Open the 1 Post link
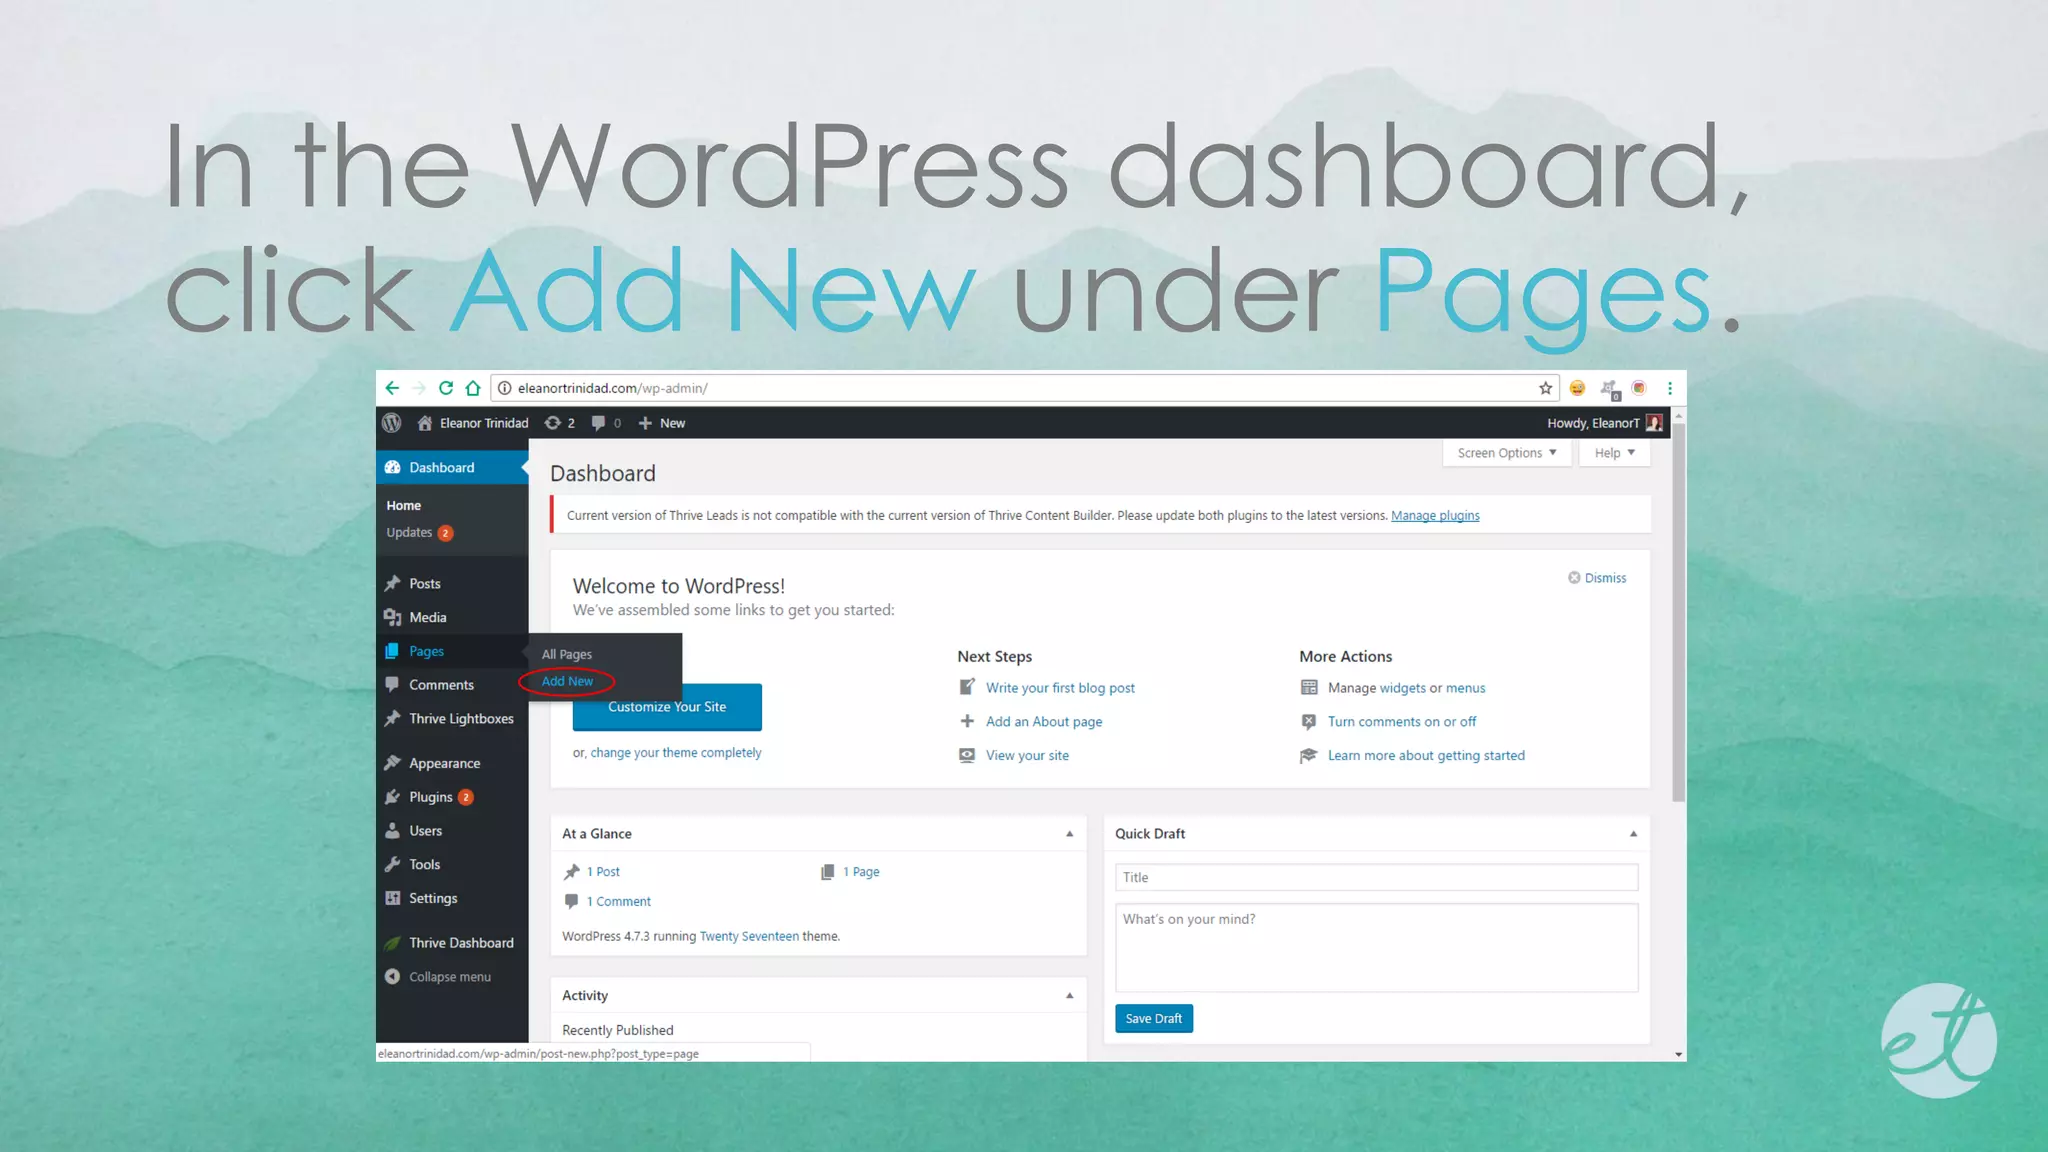The height and width of the screenshot is (1152, 2048). tap(603, 872)
